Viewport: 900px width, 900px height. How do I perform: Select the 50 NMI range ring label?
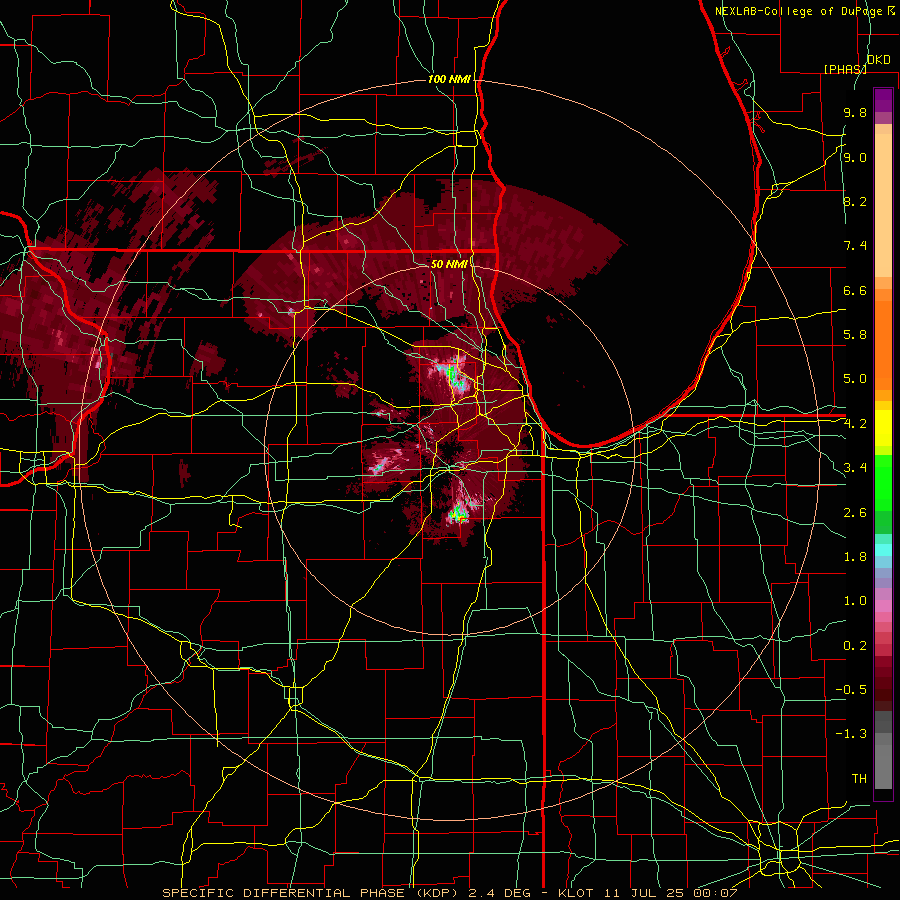449,264
